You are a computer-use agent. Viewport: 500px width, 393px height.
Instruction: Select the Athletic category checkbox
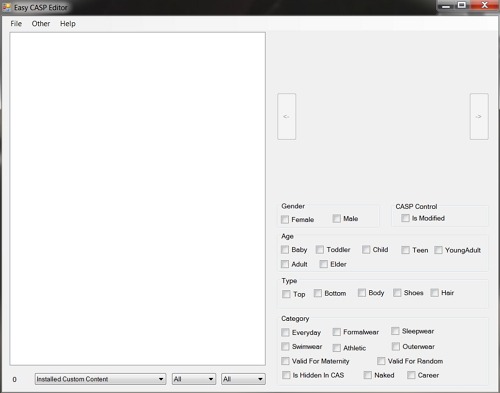click(x=337, y=348)
